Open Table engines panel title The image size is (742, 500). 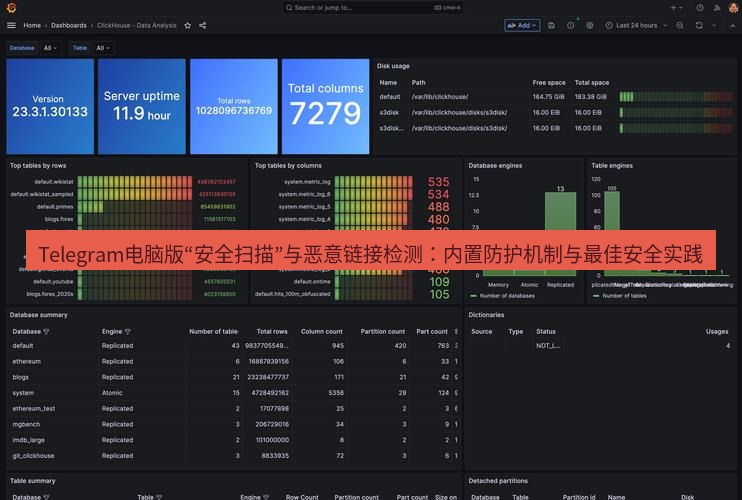click(x=611, y=166)
